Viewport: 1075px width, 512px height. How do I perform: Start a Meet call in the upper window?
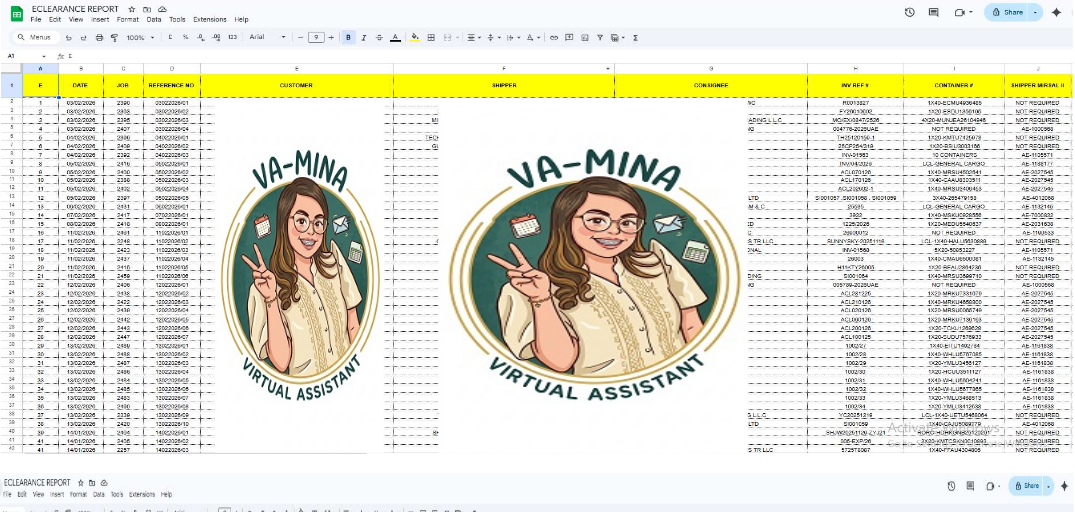pyautogui.click(x=959, y=12)
